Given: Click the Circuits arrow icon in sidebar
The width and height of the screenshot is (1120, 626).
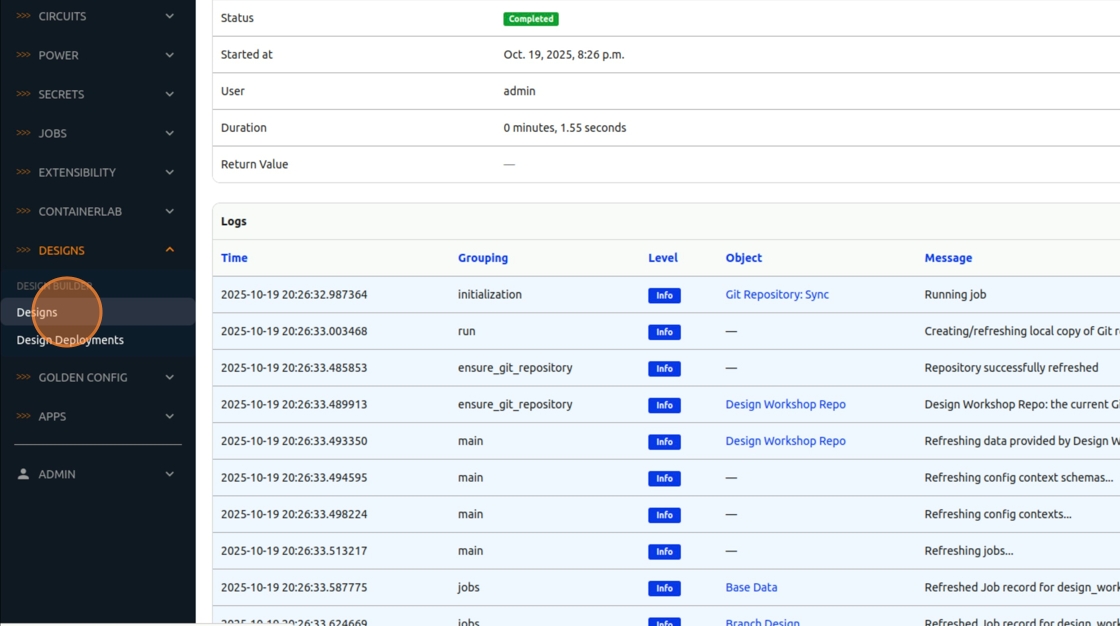Looking at the screenshot, I should click(23, 16).
